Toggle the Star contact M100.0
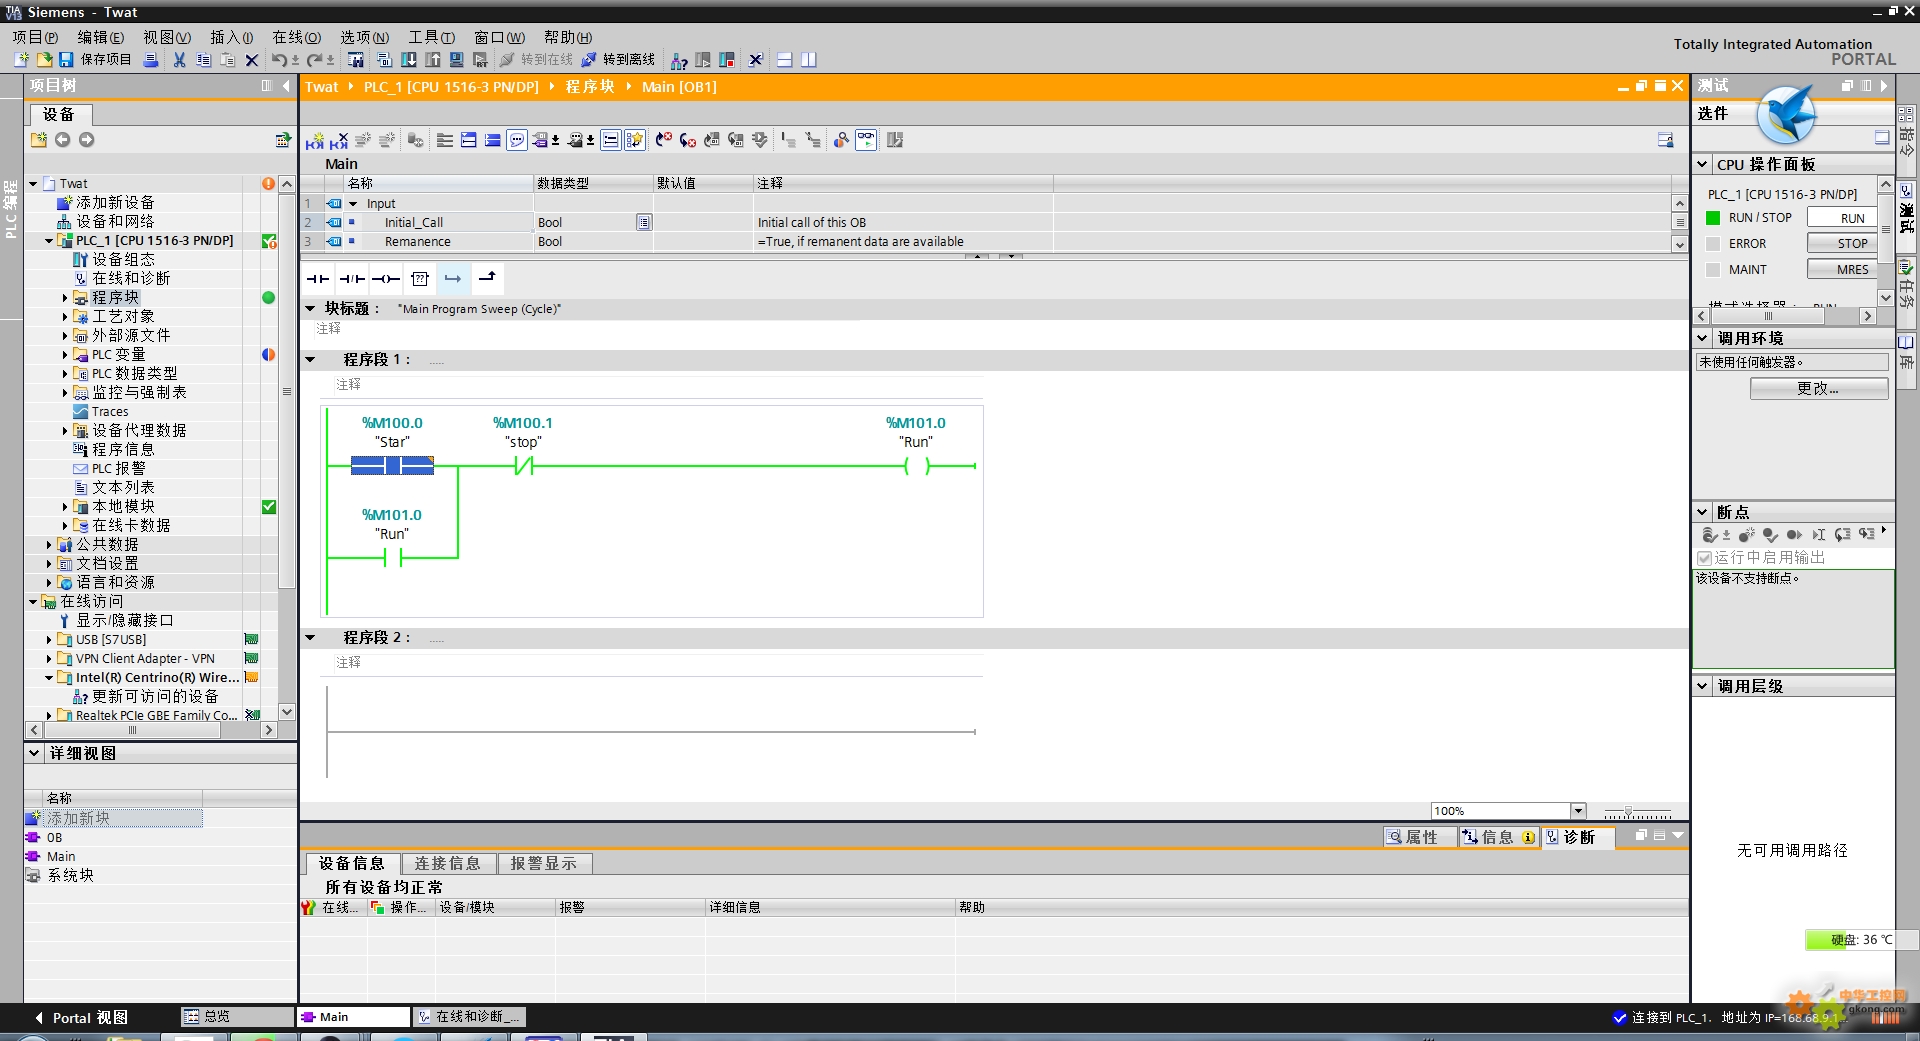Screen dimensions: 1920x1041 click(x=392, y=465)
